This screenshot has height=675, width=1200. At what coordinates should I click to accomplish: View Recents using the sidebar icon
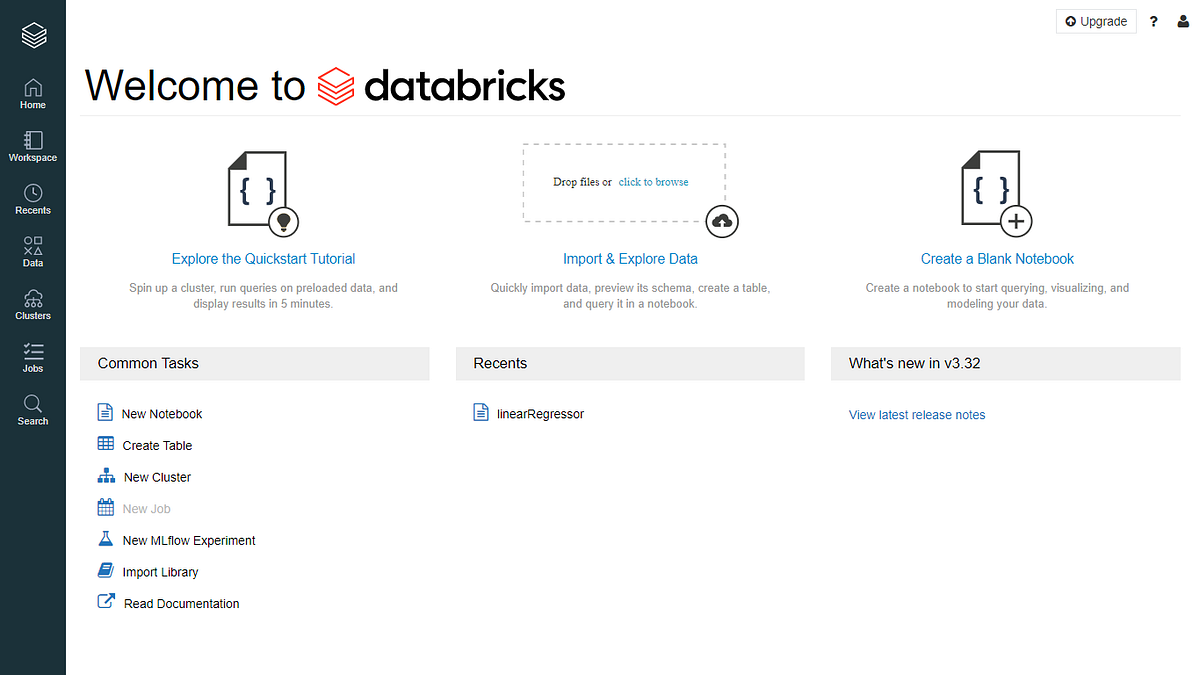click(x=33, y=200)
